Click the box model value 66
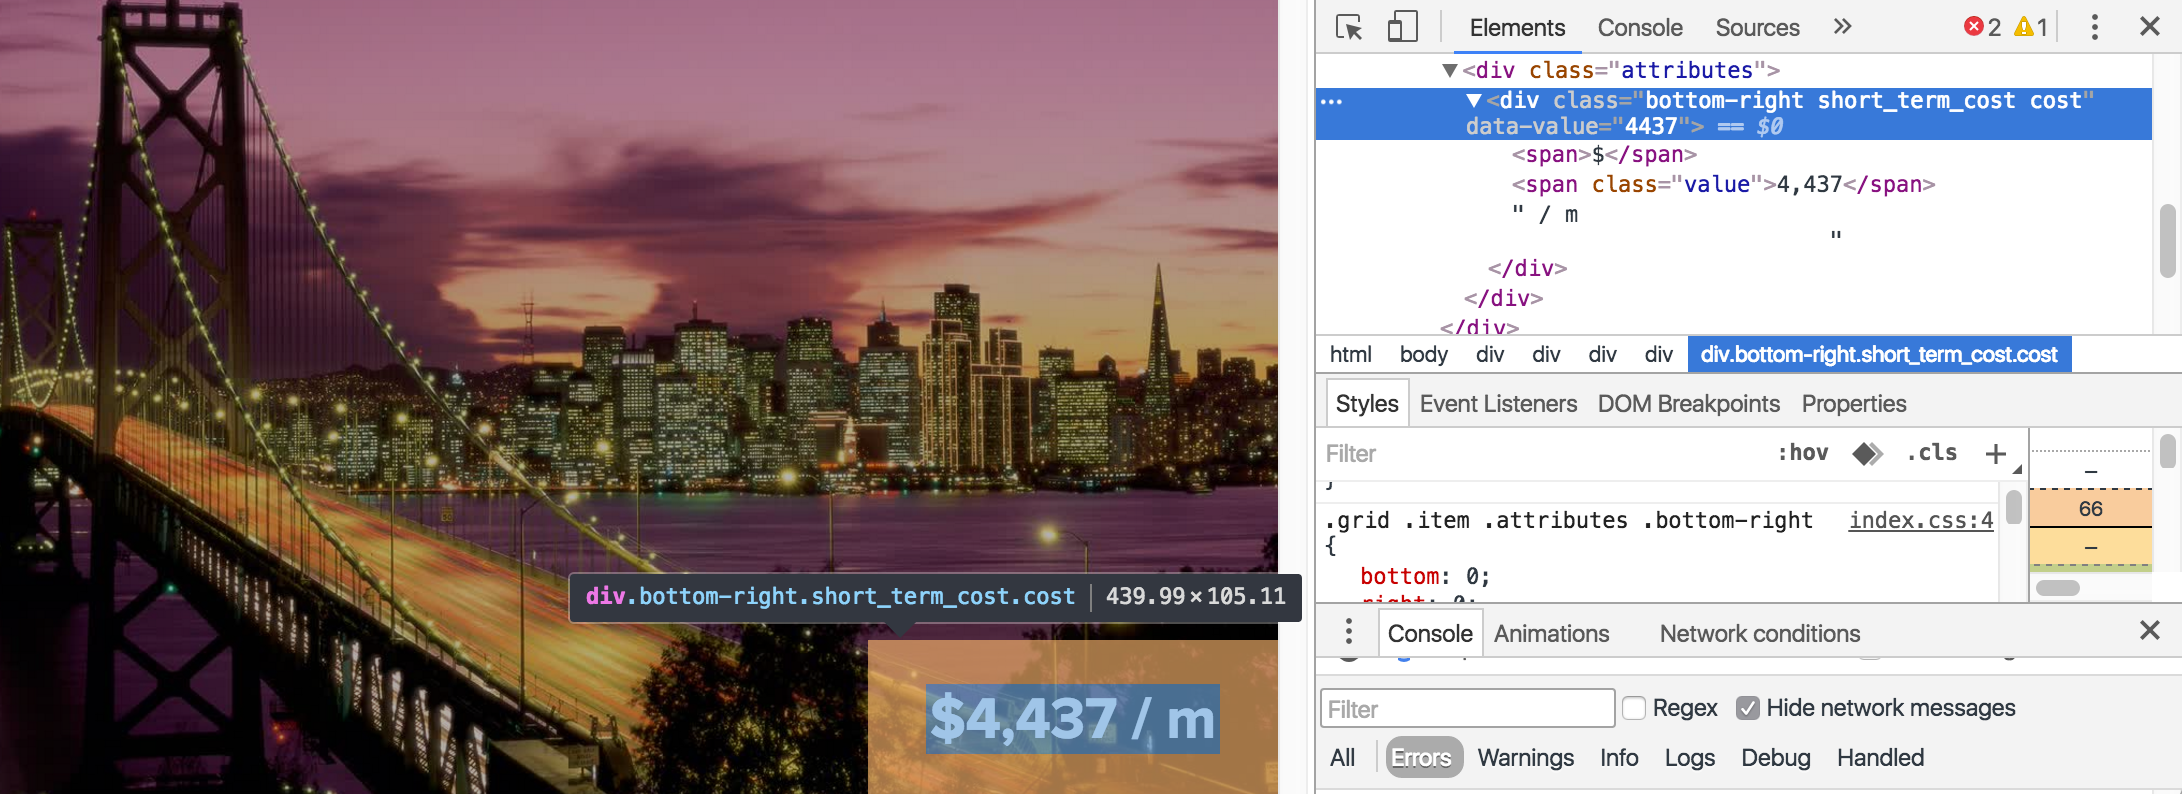The image size is (2182, 794). [x=2090, y=509]
